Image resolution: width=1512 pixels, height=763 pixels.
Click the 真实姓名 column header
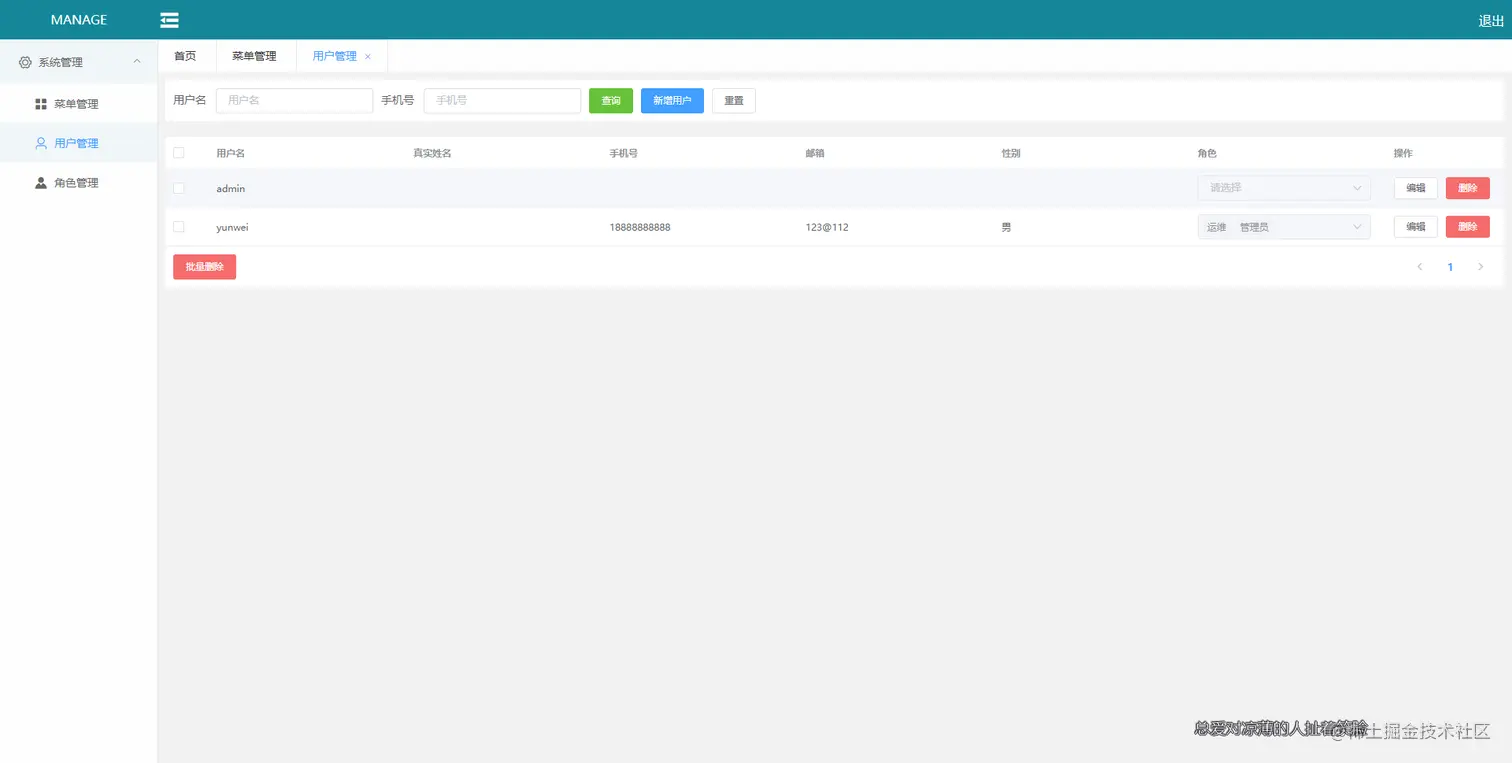(x=432, y=153)
